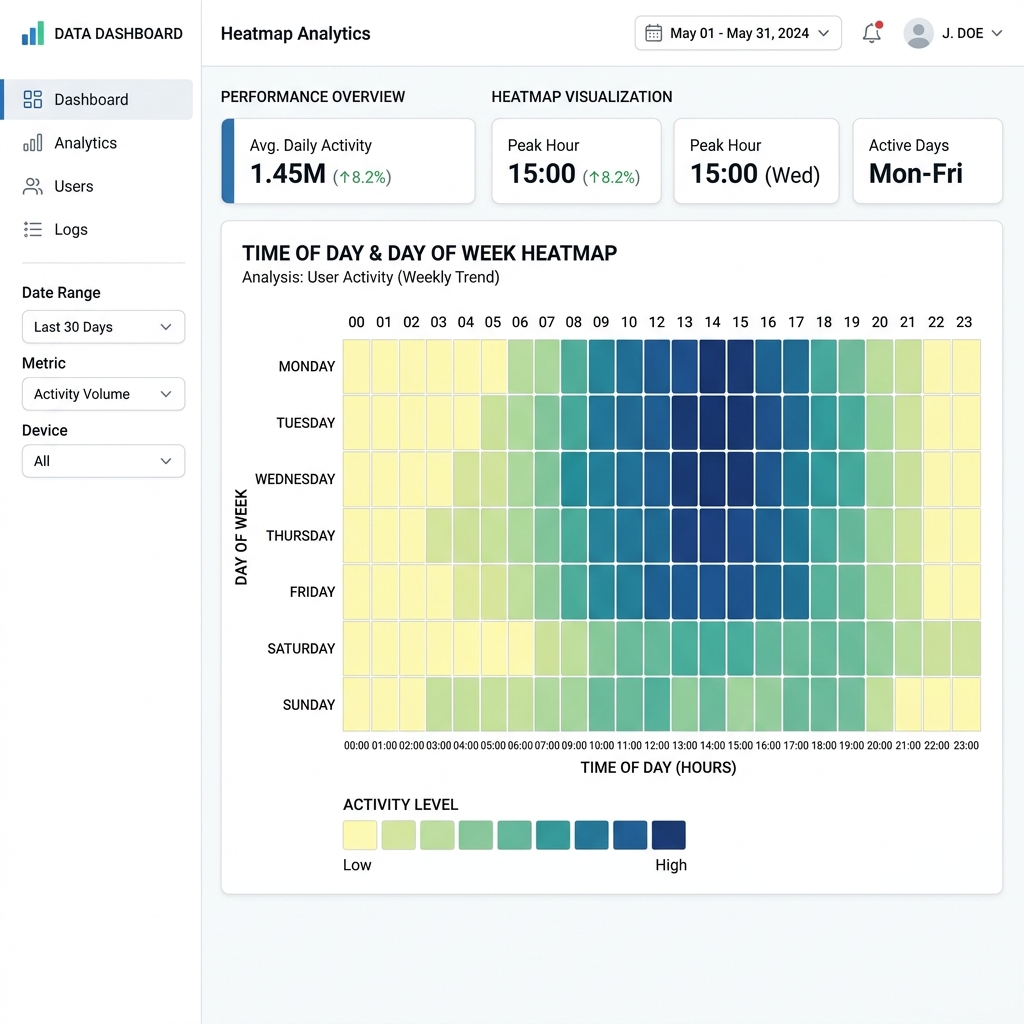Select the Avg. Daily Activity card
The image size is (1024, 1024).
pyautogui.click(x=348, y=161)
